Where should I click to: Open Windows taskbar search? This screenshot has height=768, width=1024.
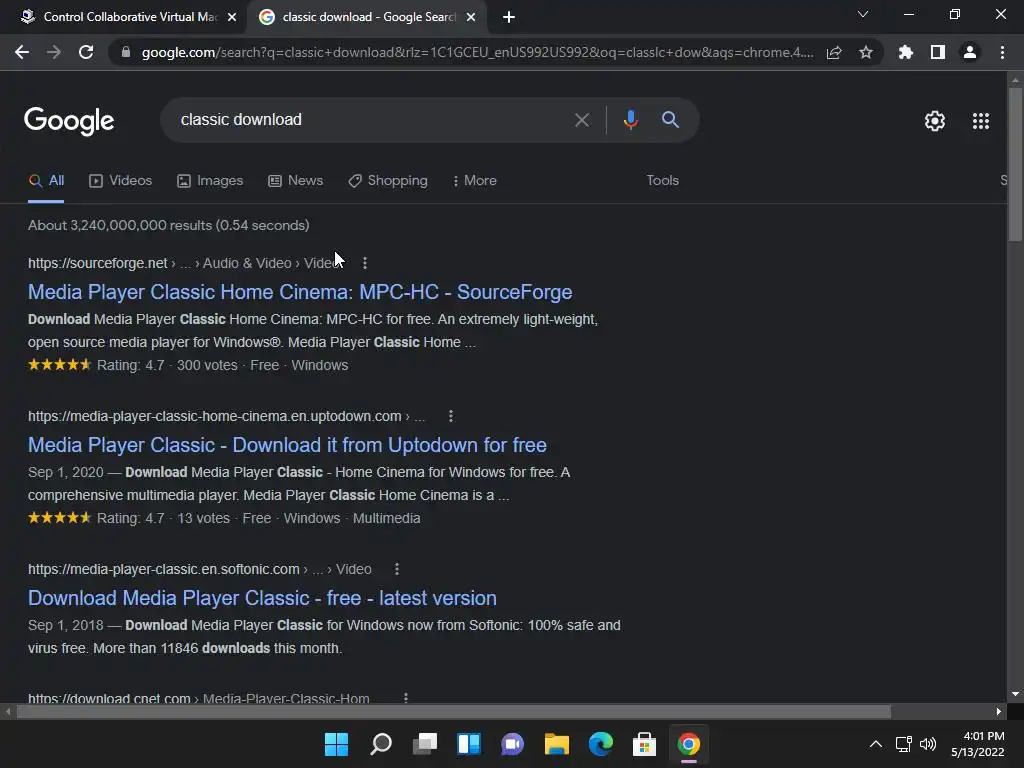point(381,744)
